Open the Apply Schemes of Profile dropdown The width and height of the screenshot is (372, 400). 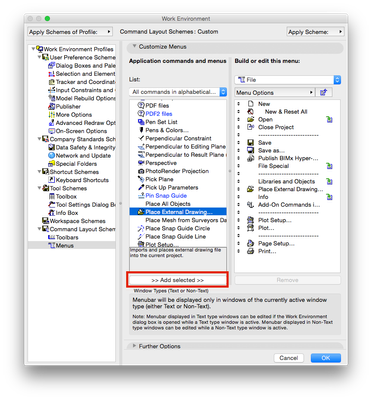click(x=70, y=32)
